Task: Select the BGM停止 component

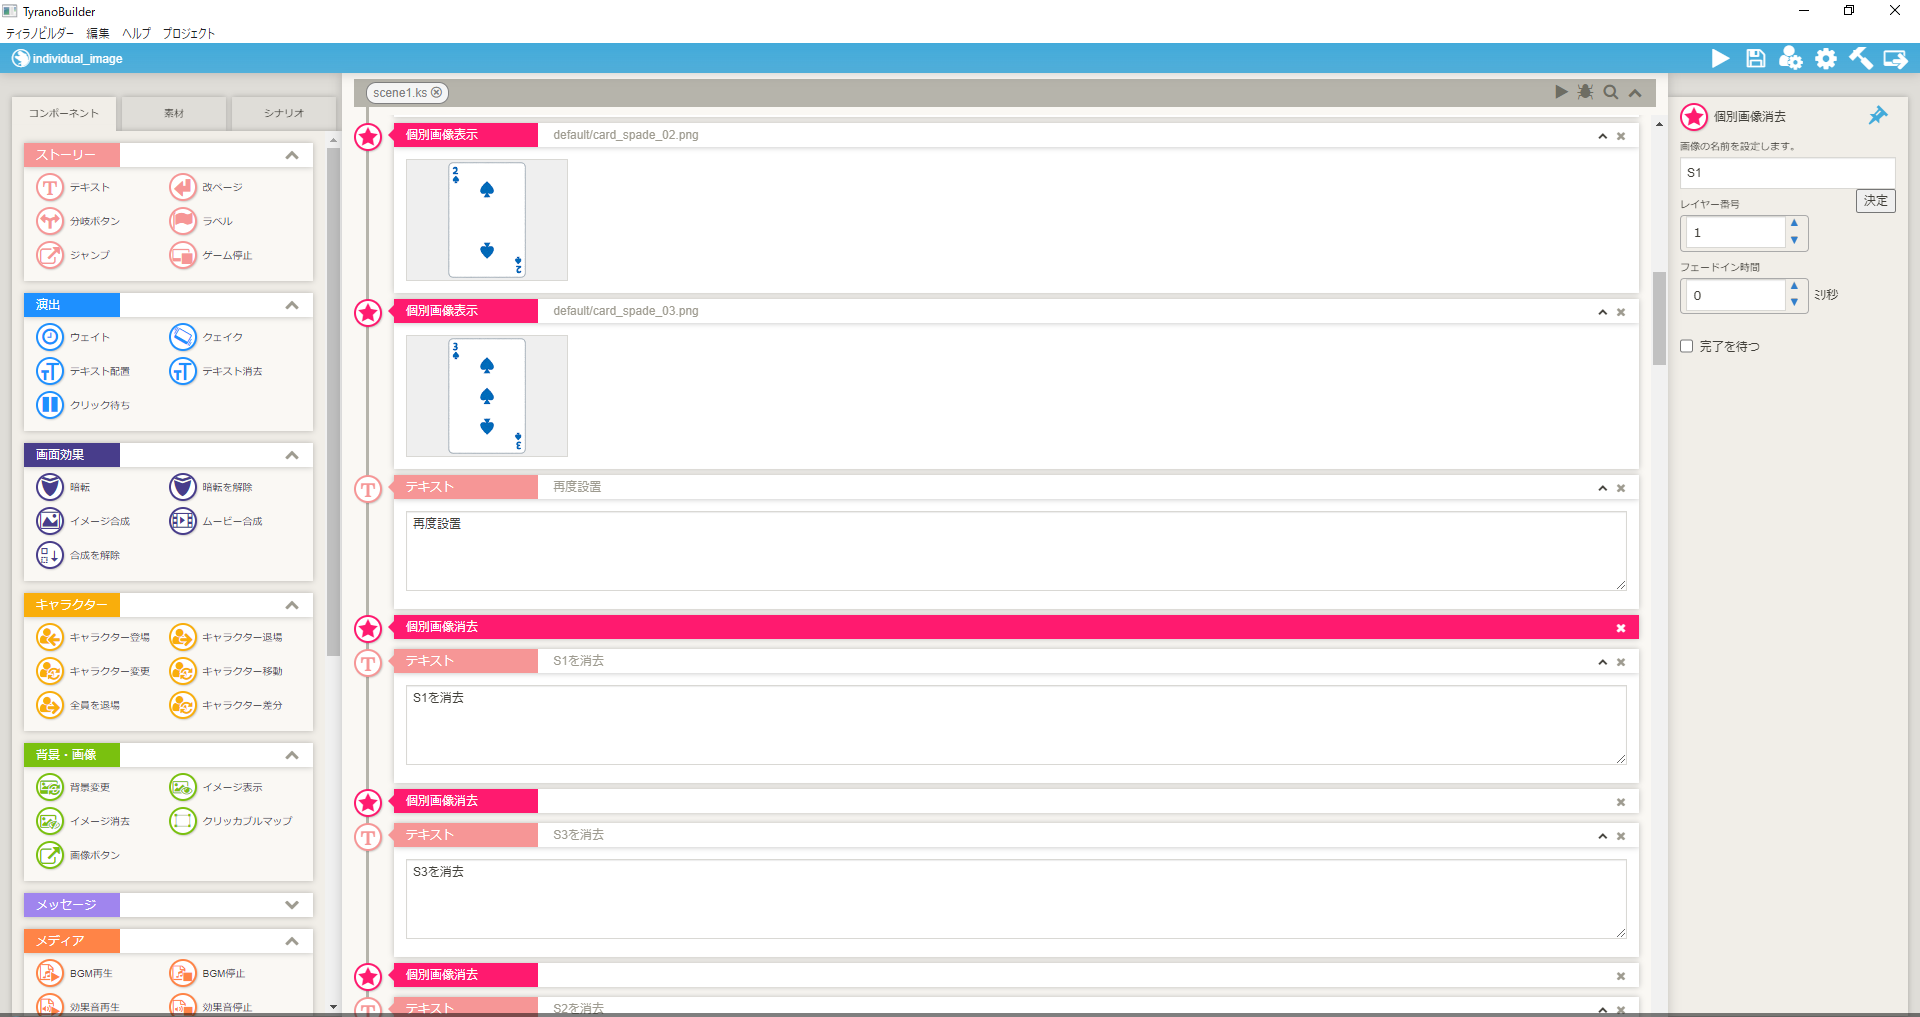Action: pos(207,973)
